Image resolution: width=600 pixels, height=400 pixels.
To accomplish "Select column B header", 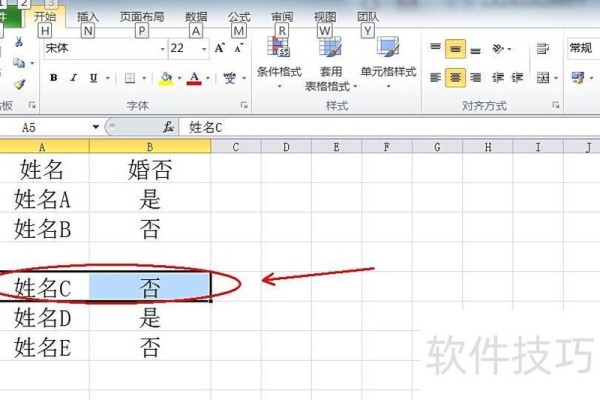I will pyautogui.click(x=150, y=147).
